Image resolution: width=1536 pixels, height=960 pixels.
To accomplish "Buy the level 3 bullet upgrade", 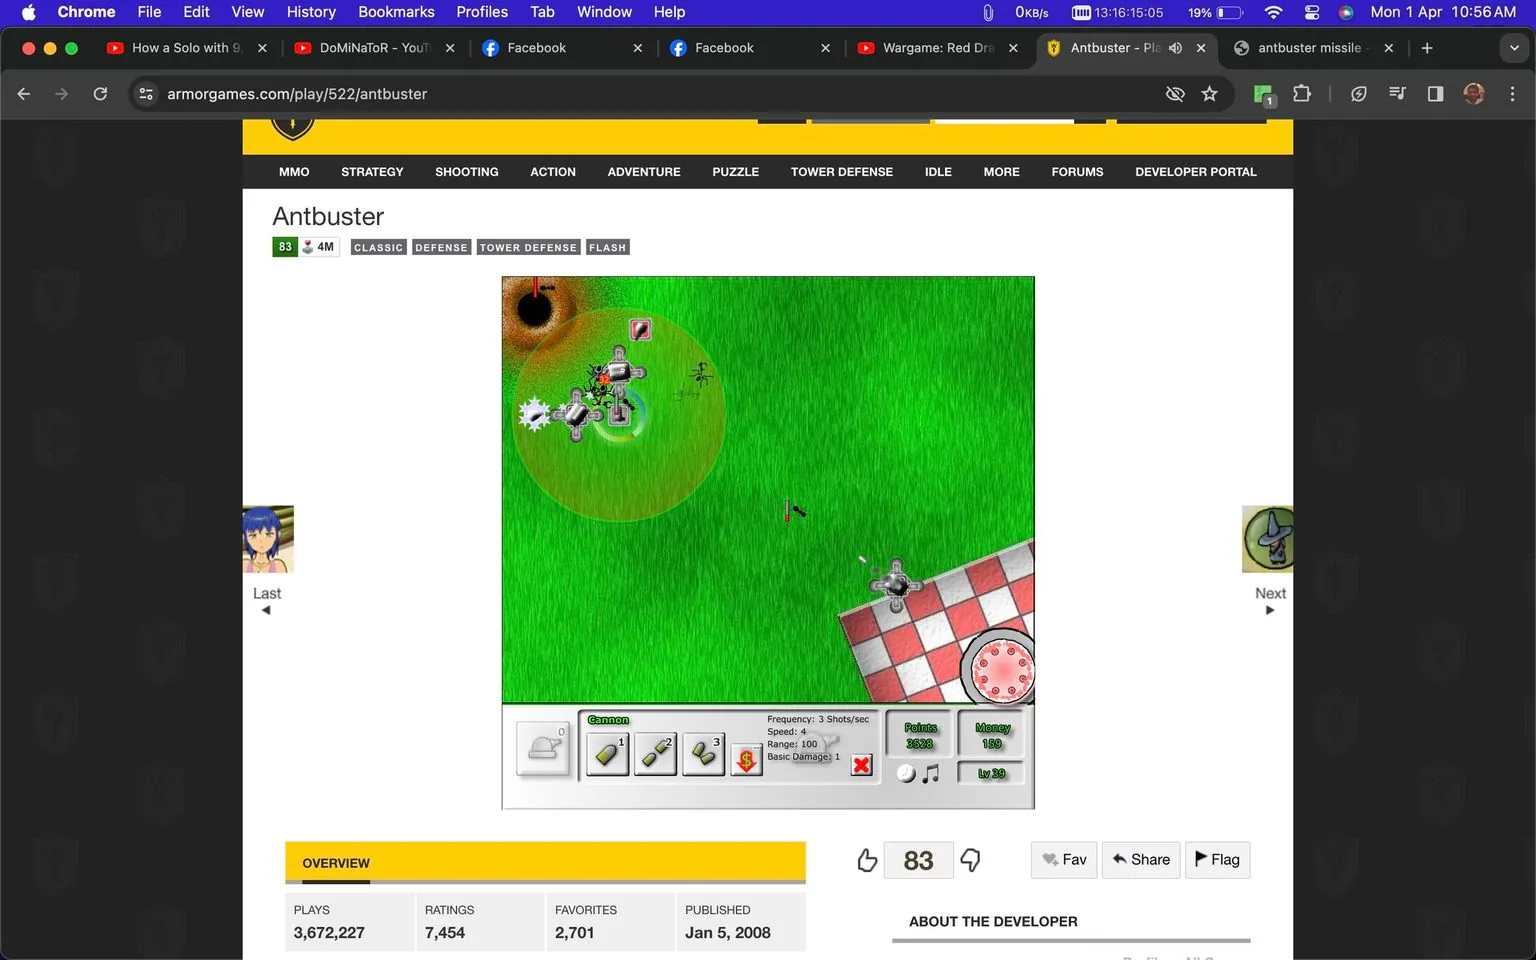I will tap(703, 754).
